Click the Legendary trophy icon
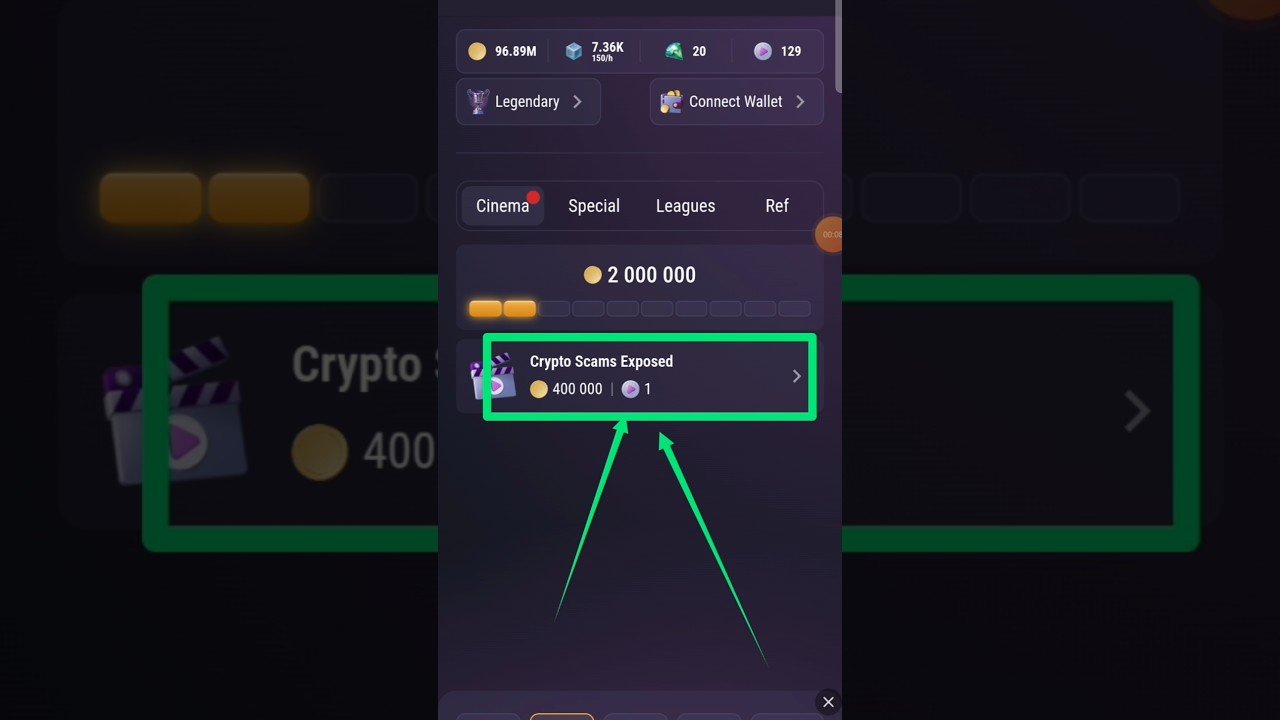 point(478,101)
